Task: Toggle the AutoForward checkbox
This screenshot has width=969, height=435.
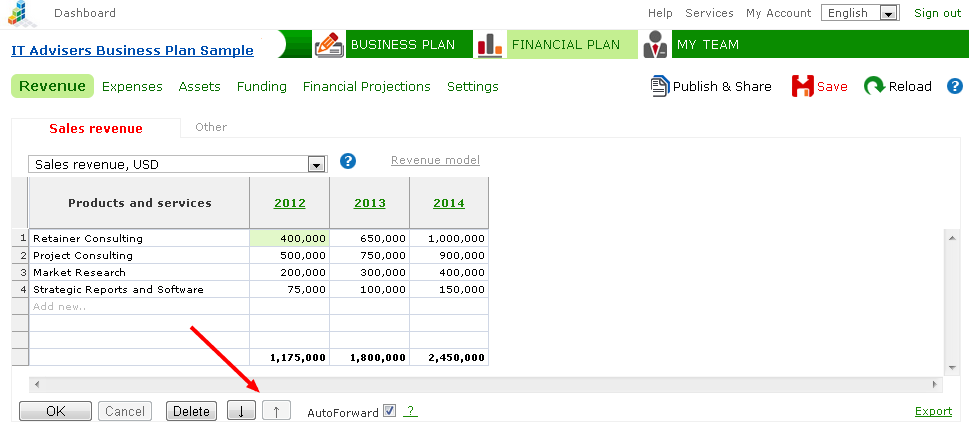Action: tap(389, 410)
